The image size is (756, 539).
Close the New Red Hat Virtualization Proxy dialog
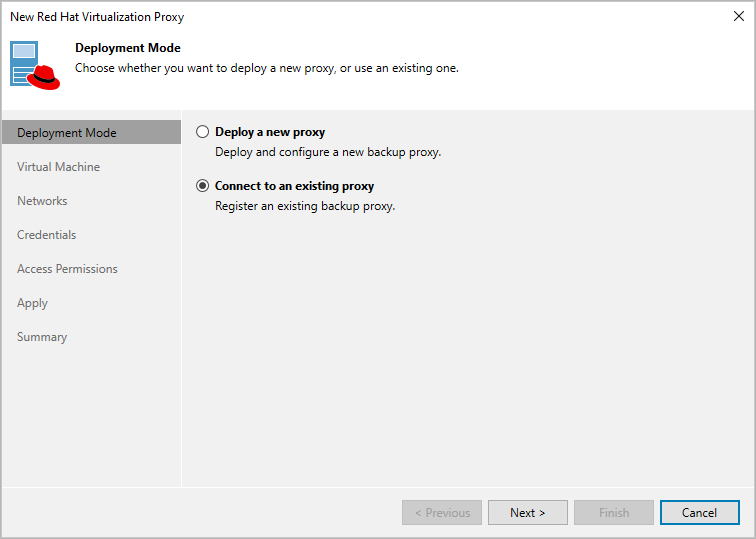tap(739, 16)
